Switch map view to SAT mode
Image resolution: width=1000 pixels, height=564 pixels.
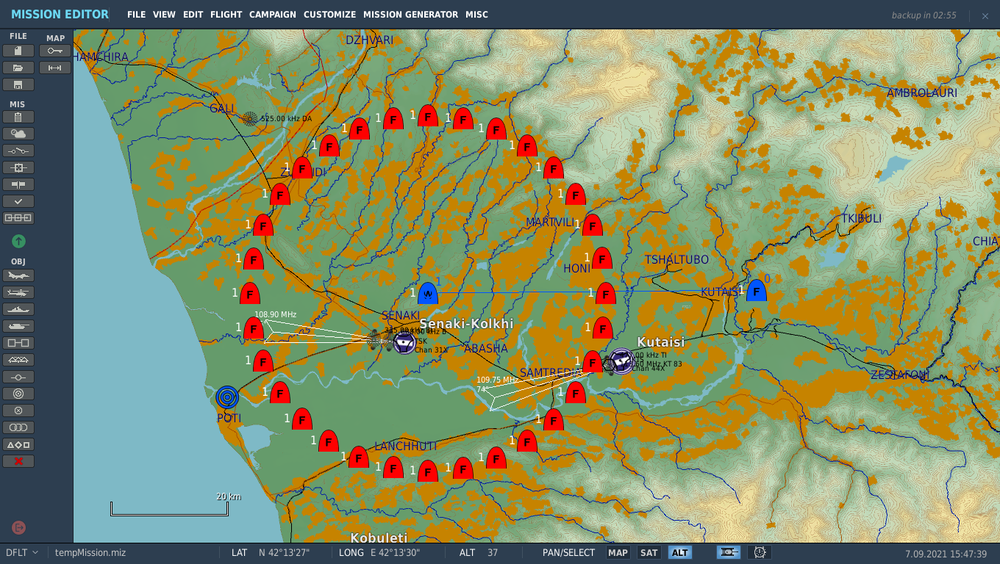(x=649, y=553)
